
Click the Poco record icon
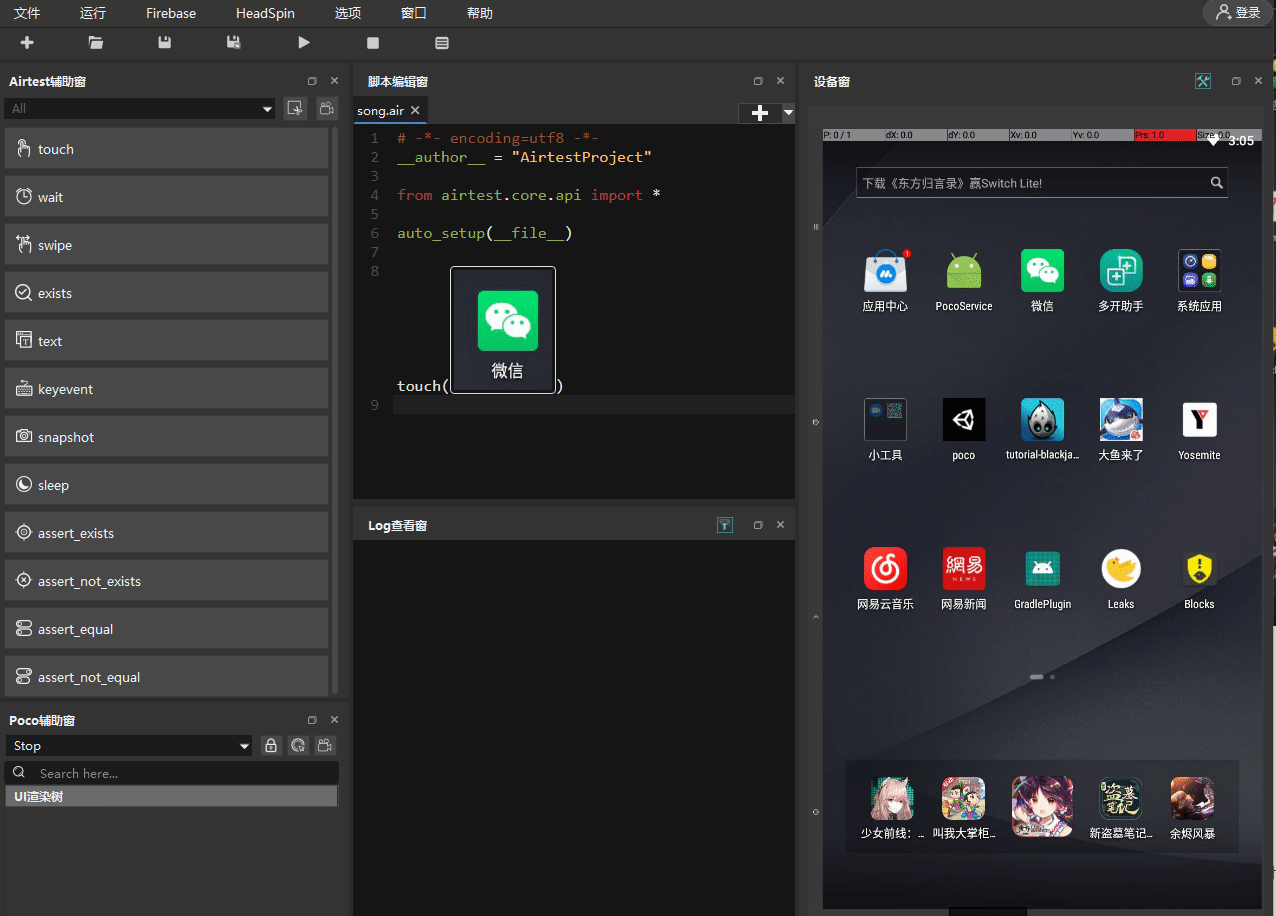click(x=326, y=746)
